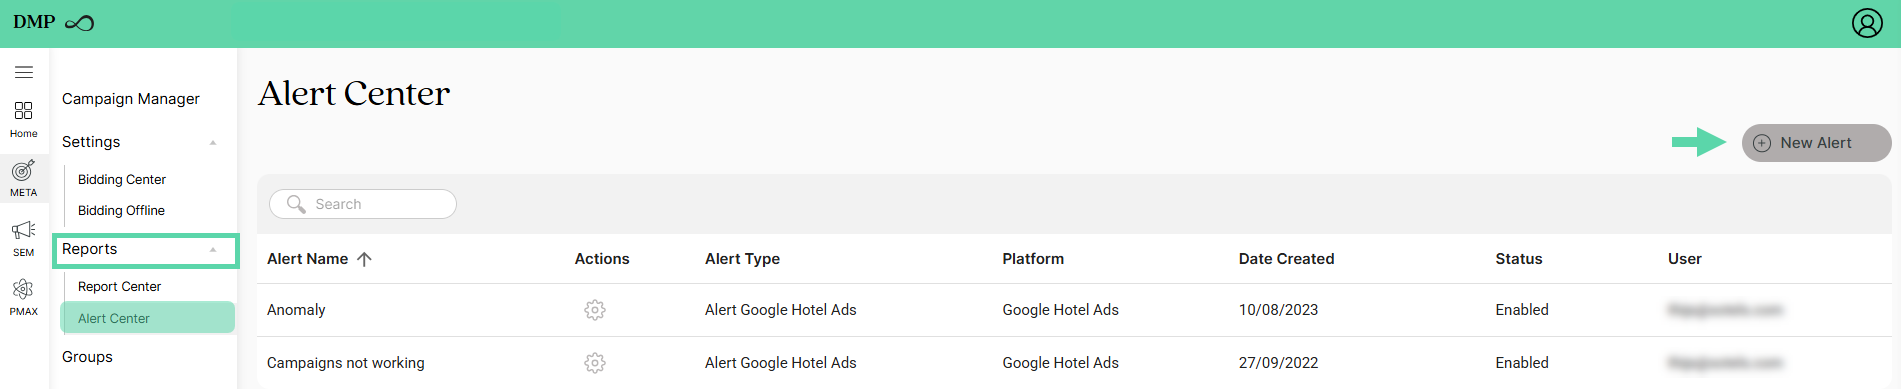
Task: Sort by Alert Name ascending arrow
Action: 364,259
